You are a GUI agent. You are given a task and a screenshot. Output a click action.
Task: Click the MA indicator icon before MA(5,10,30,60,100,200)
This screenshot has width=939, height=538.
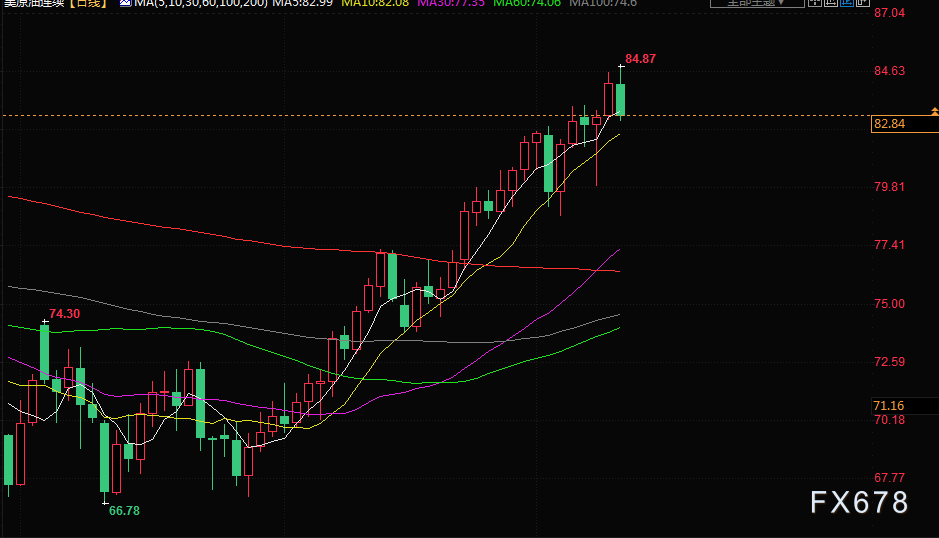coord(125,3)
